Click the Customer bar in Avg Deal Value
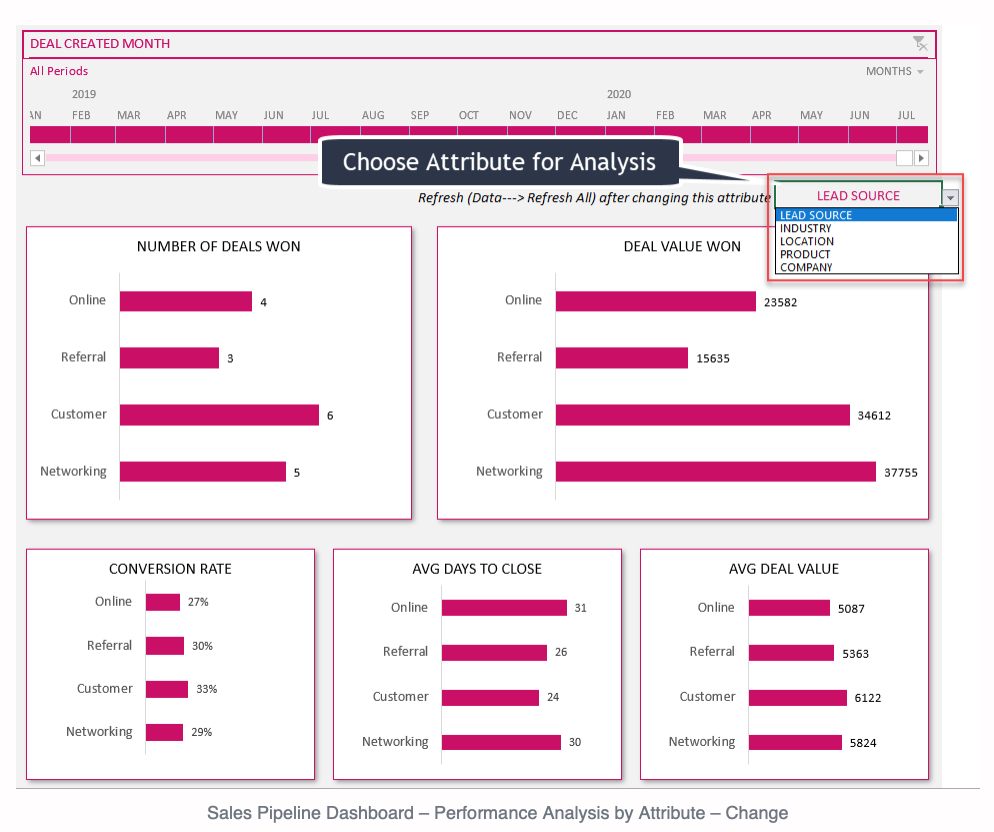Image resolution: width=994 pixels, height=832 pixels. tap(797, 698)
